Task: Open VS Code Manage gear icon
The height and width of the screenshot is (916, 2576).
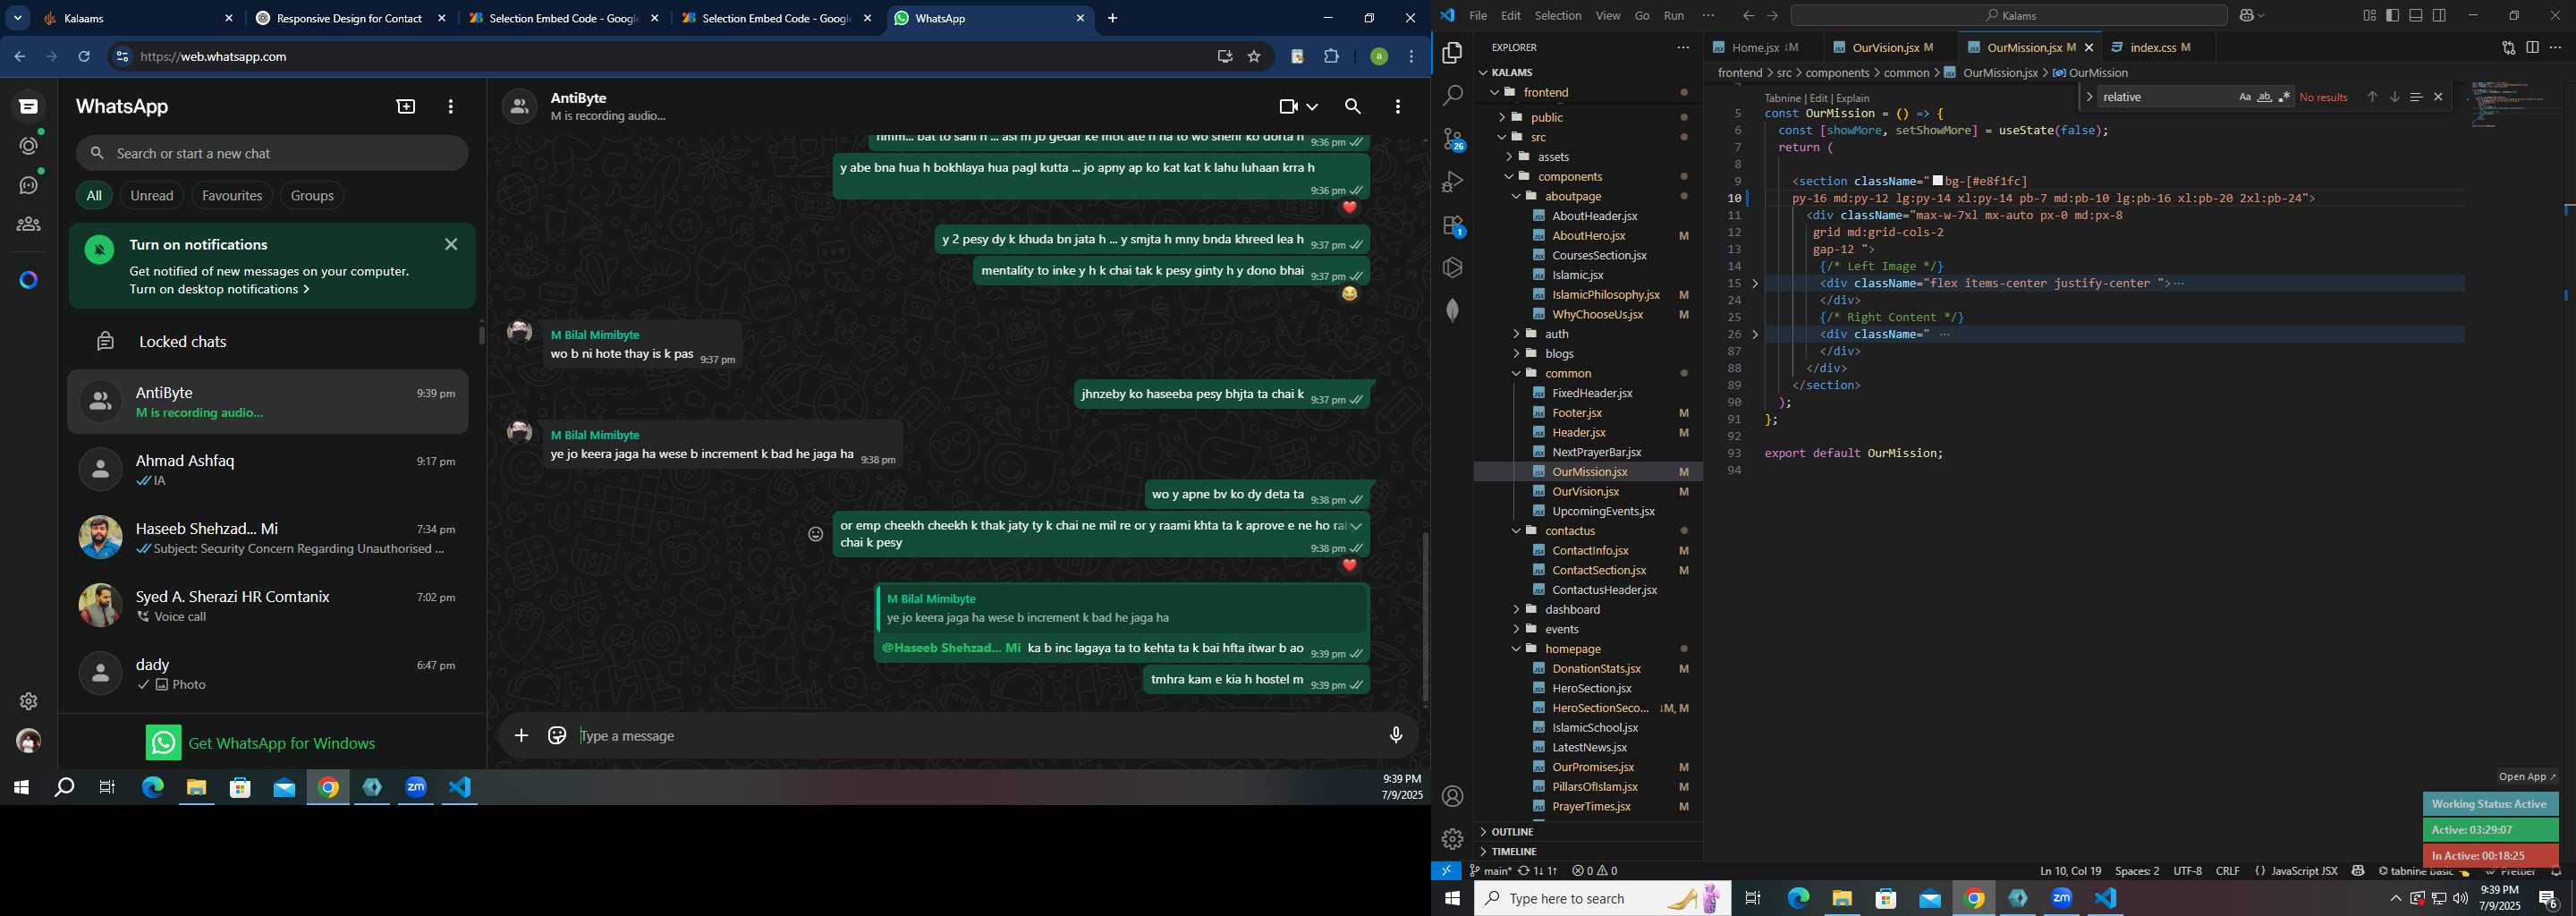Action: pos(1452,839)
